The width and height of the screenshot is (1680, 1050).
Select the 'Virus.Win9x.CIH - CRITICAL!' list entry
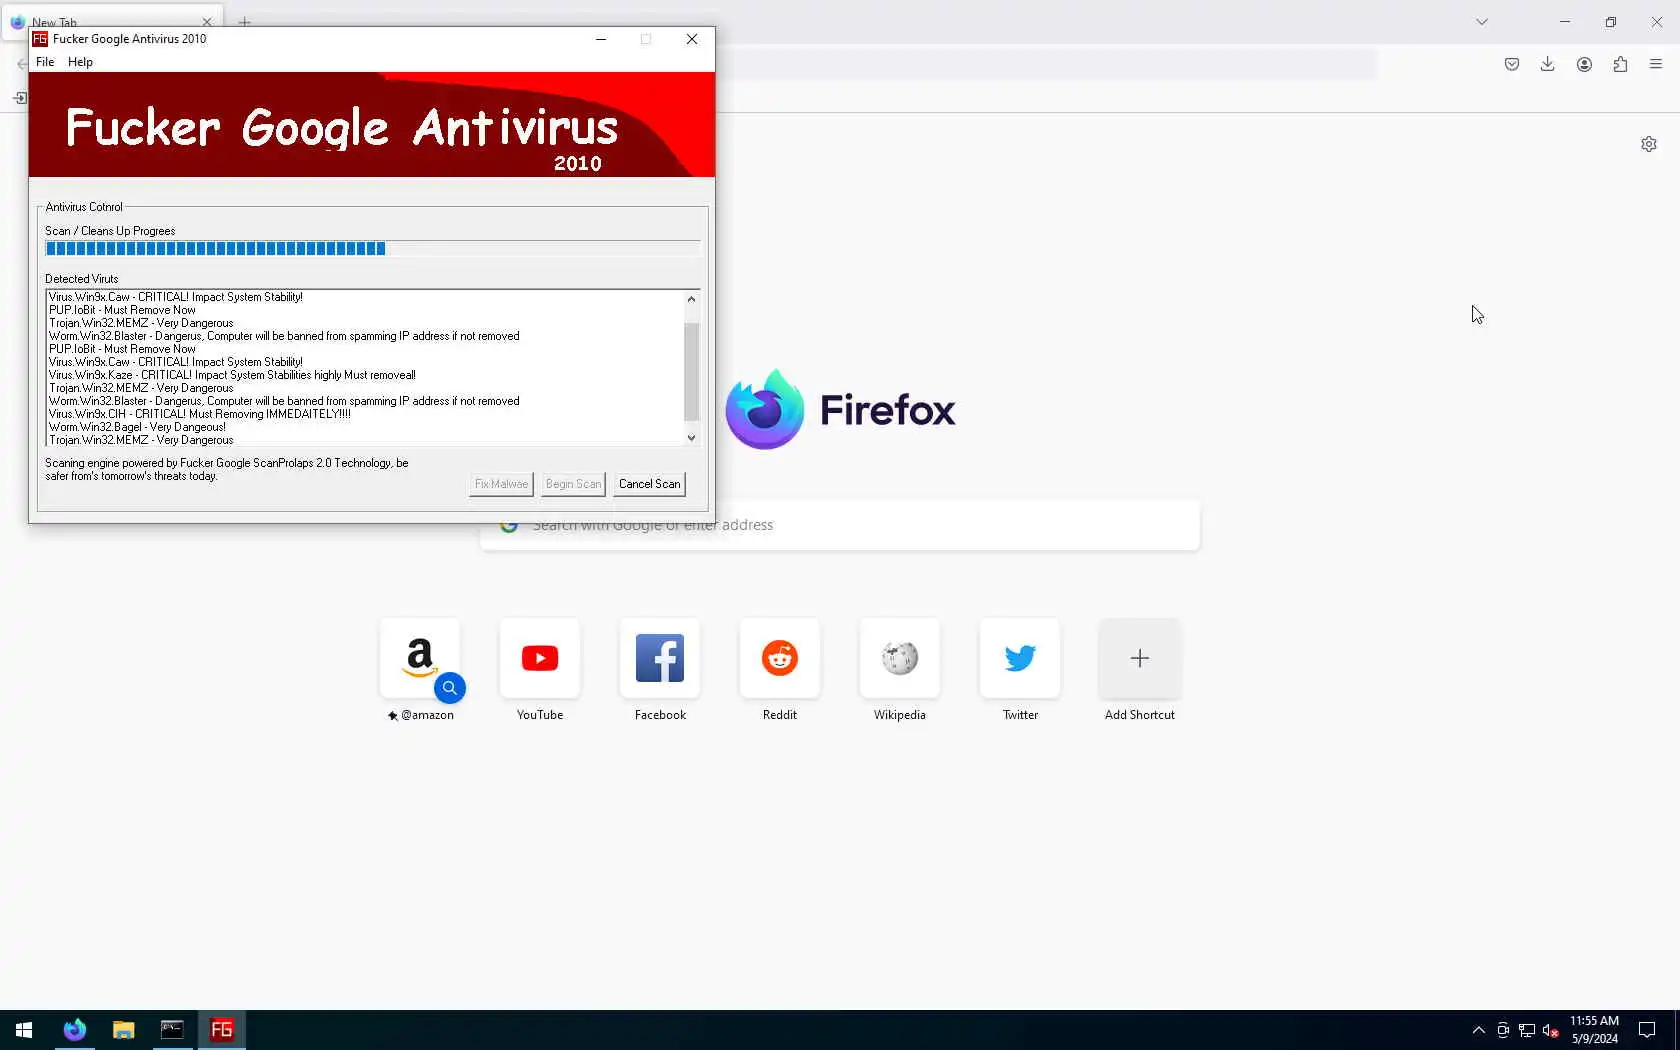pyautogui.click(x=200, y=414)
